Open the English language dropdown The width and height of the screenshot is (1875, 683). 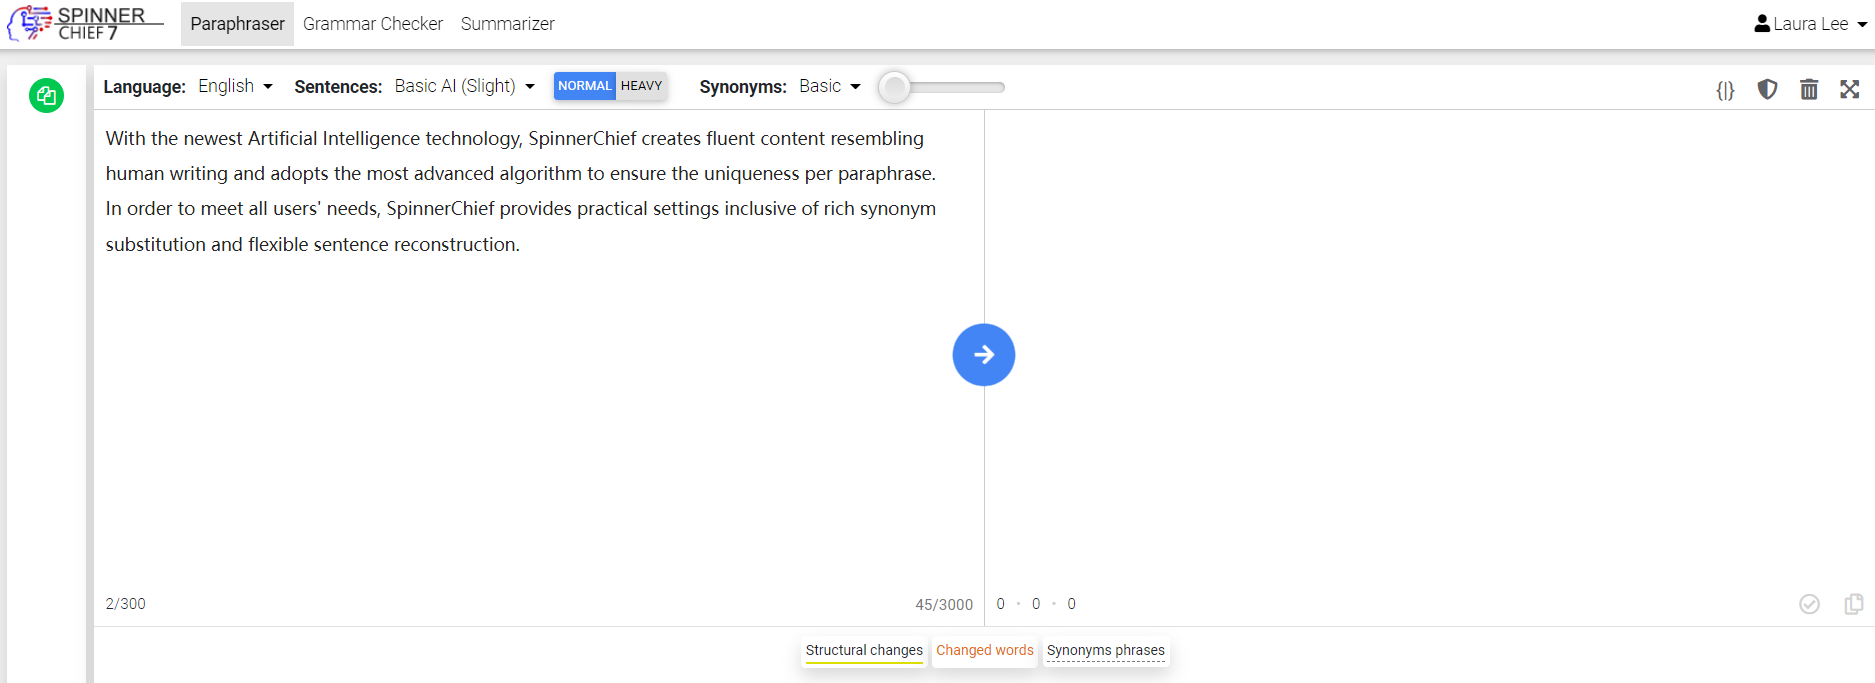[235, 86]
